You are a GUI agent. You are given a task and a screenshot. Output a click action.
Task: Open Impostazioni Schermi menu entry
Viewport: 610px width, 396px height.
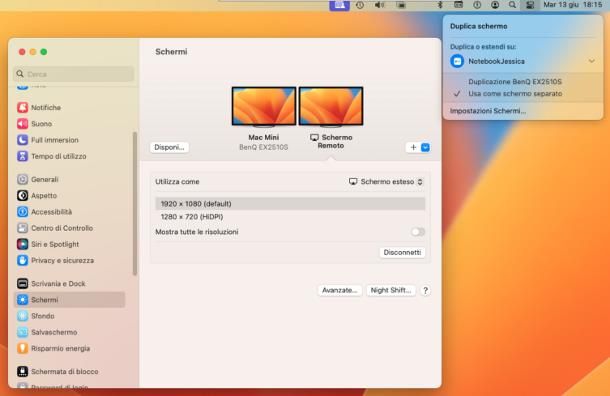point(488,111)
